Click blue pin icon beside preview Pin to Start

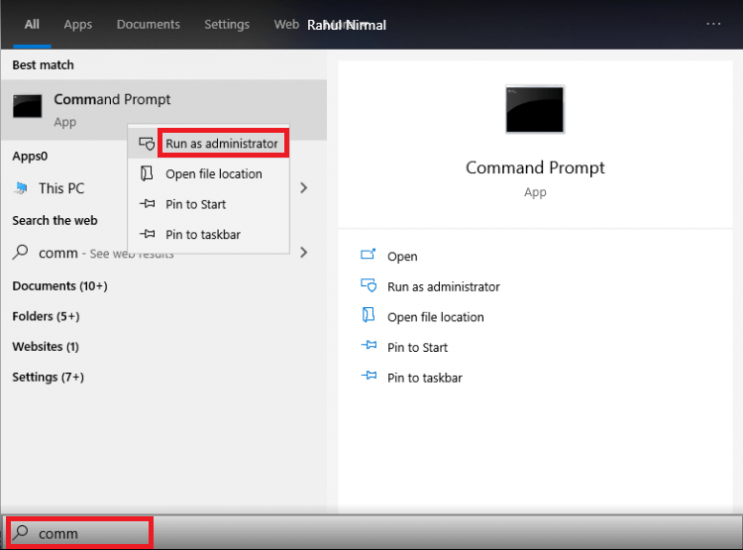(x=369, y=345)
